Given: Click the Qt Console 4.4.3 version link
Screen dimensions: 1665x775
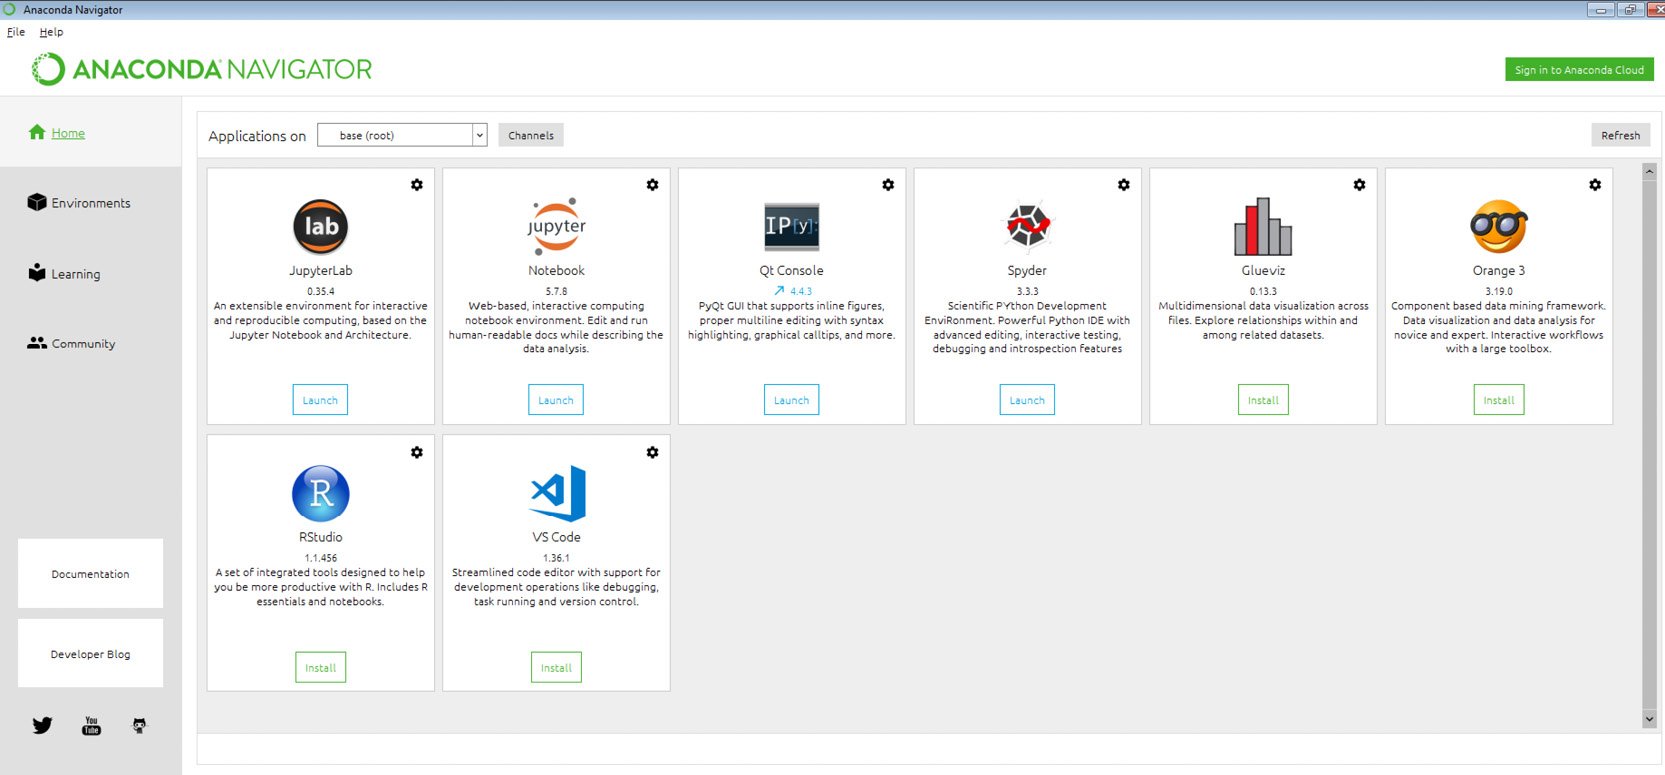Looking at the screenshot, I should coord(801,291).
